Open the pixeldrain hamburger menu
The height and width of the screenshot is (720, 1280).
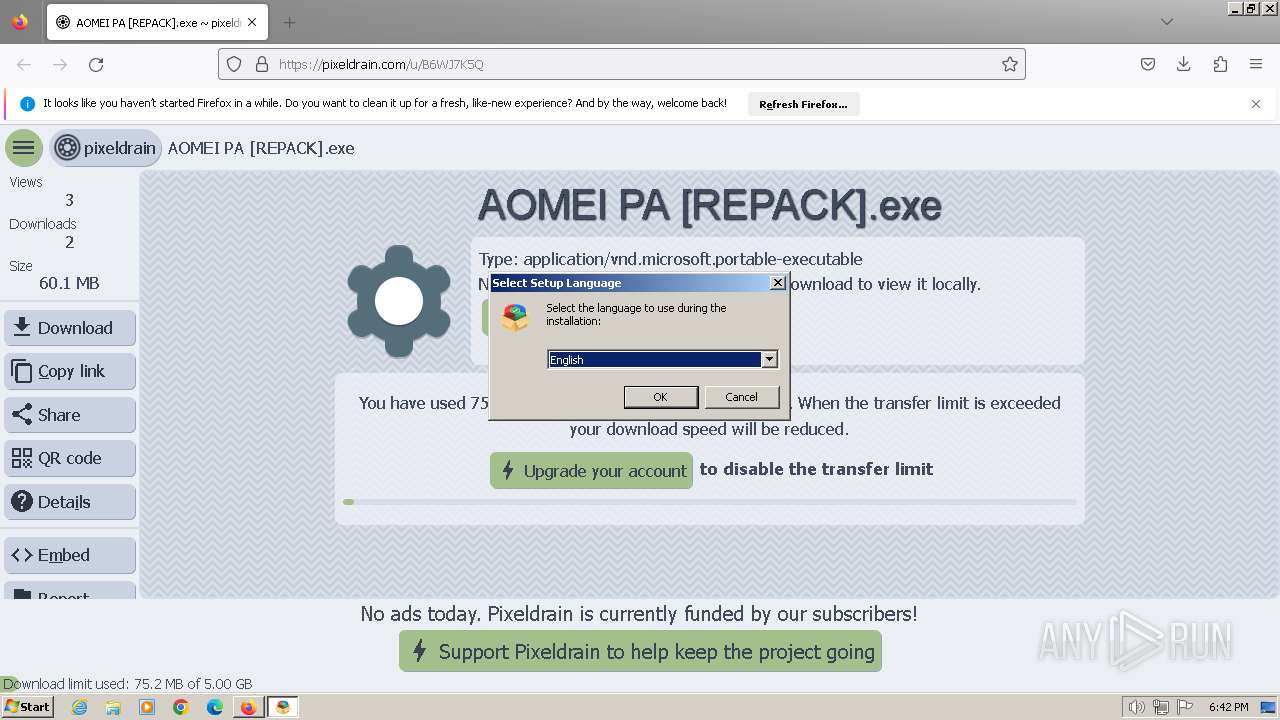[x=24, y=148]
